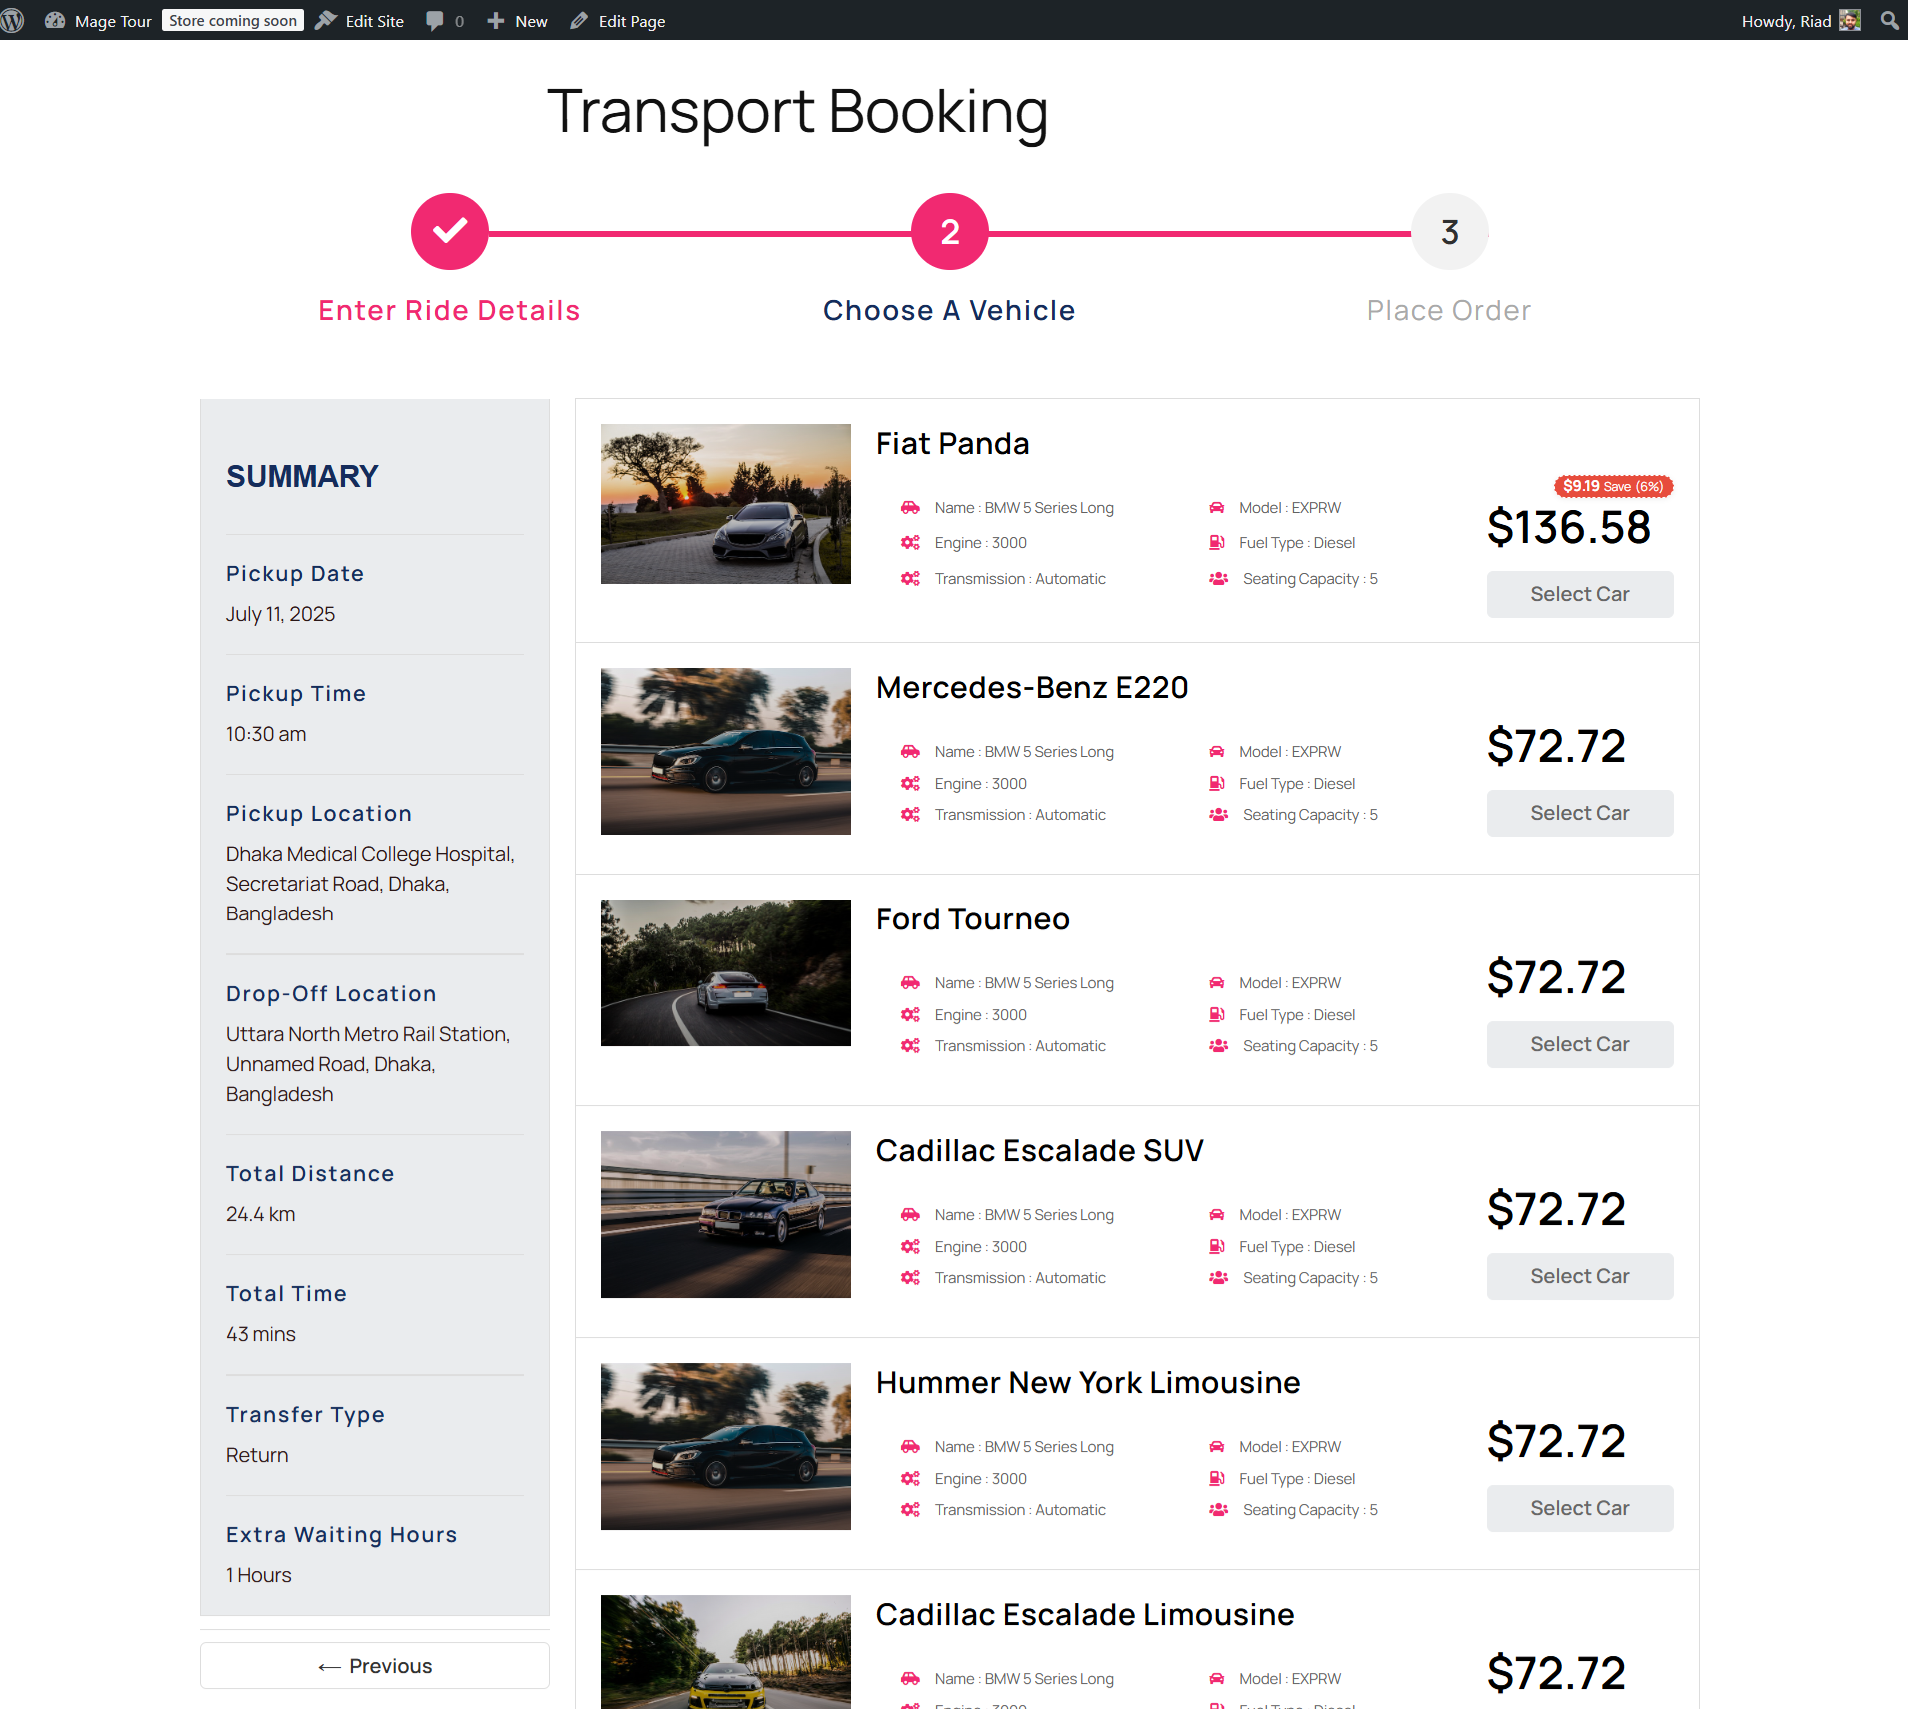Select Car for Cadillac Escalade SUV
Image resolution: width=1908 pixels, height=1709 pixels.
click(x=1580, y=1276)
